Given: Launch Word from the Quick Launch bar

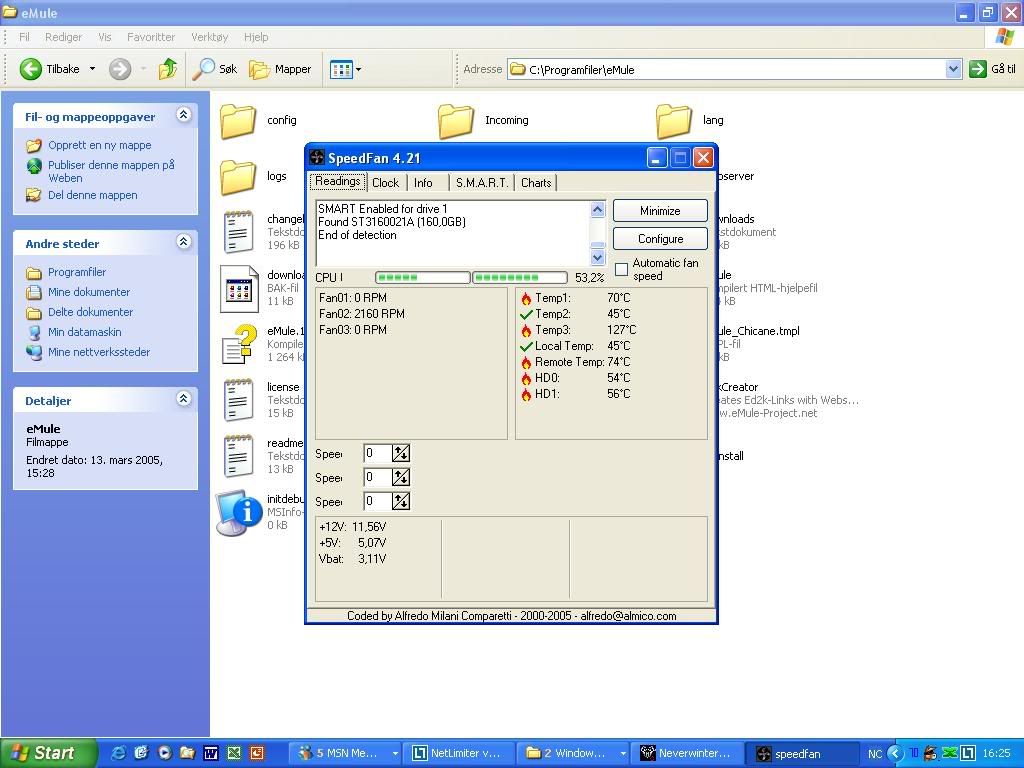Looking at the screenshot, I should (x=211, y=753).
